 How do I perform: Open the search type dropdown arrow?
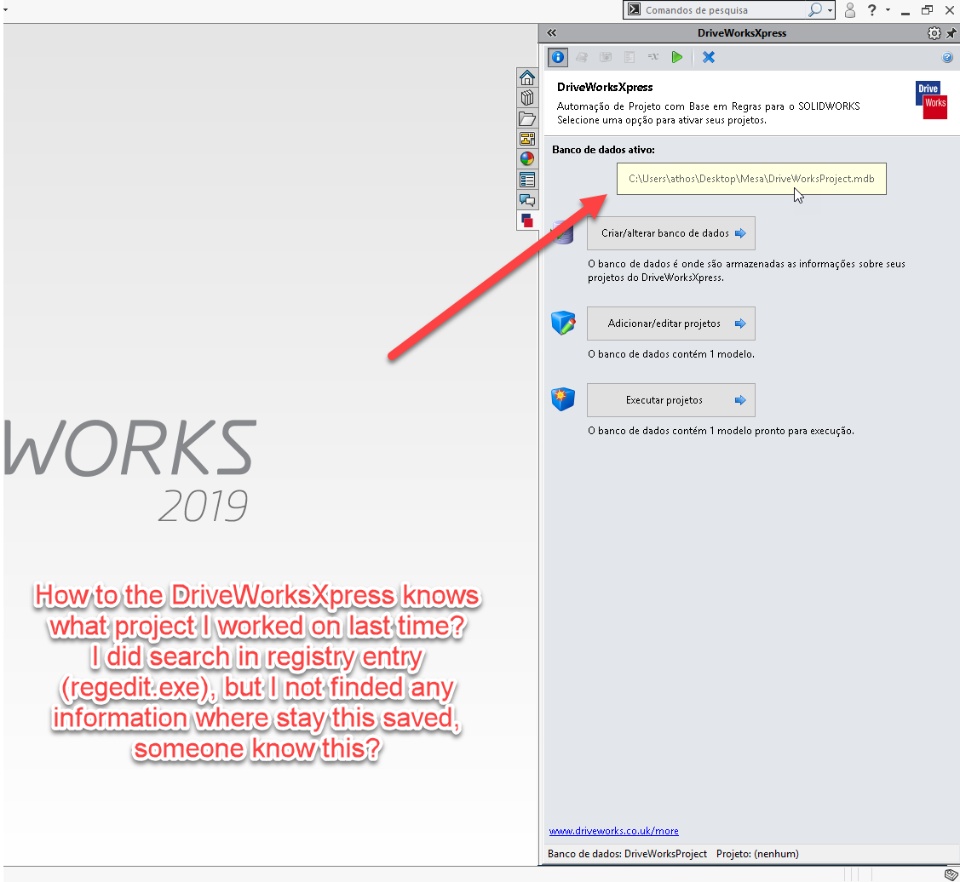(830, 10)
